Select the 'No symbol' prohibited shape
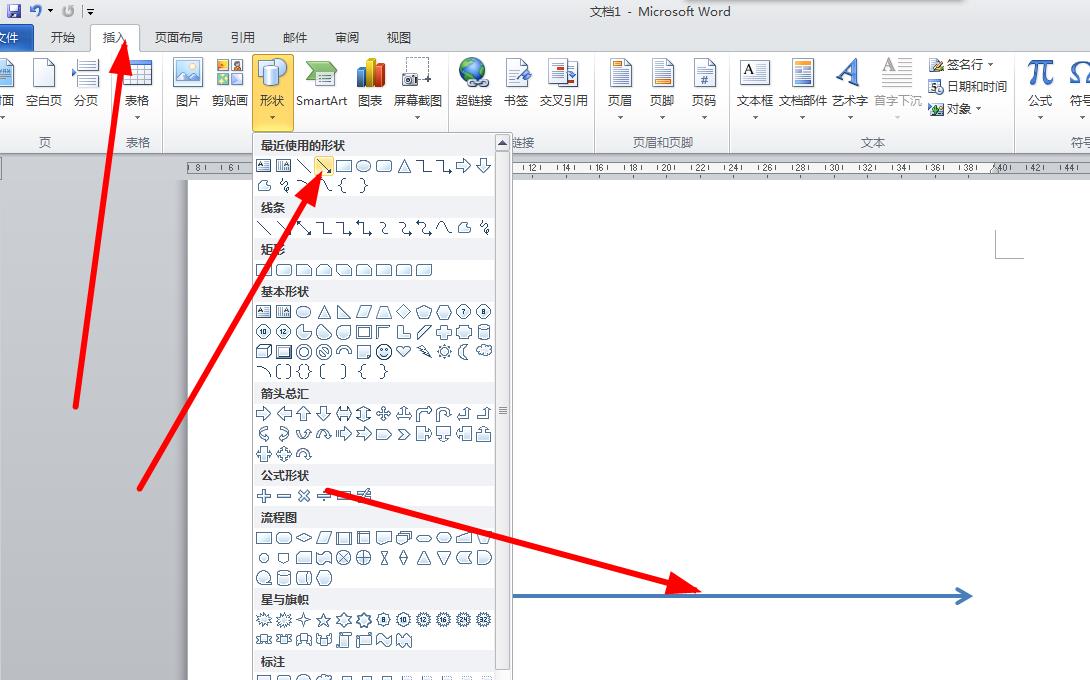1090x680 pixels. [x=324, y=352]
